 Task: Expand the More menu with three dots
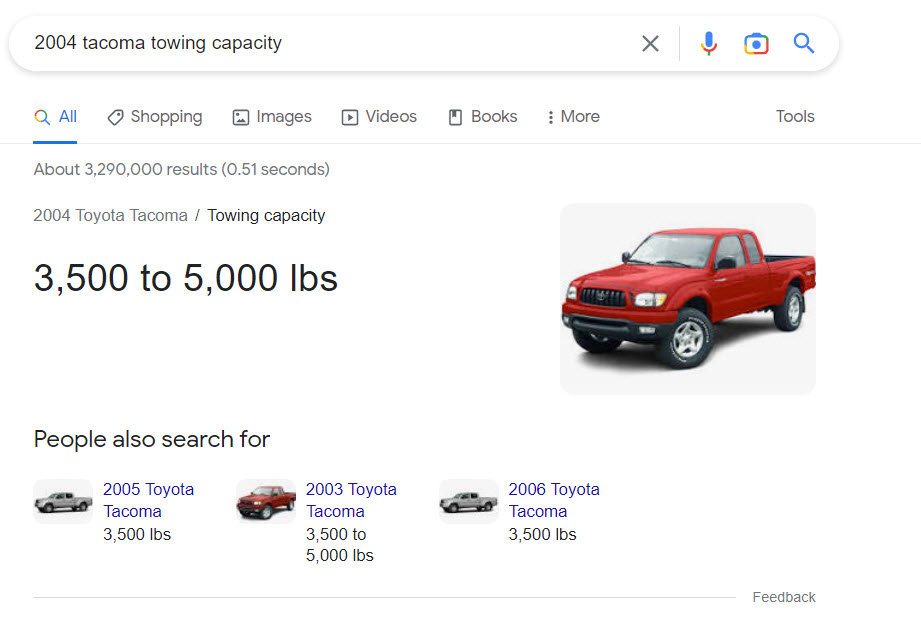point(573,117)
